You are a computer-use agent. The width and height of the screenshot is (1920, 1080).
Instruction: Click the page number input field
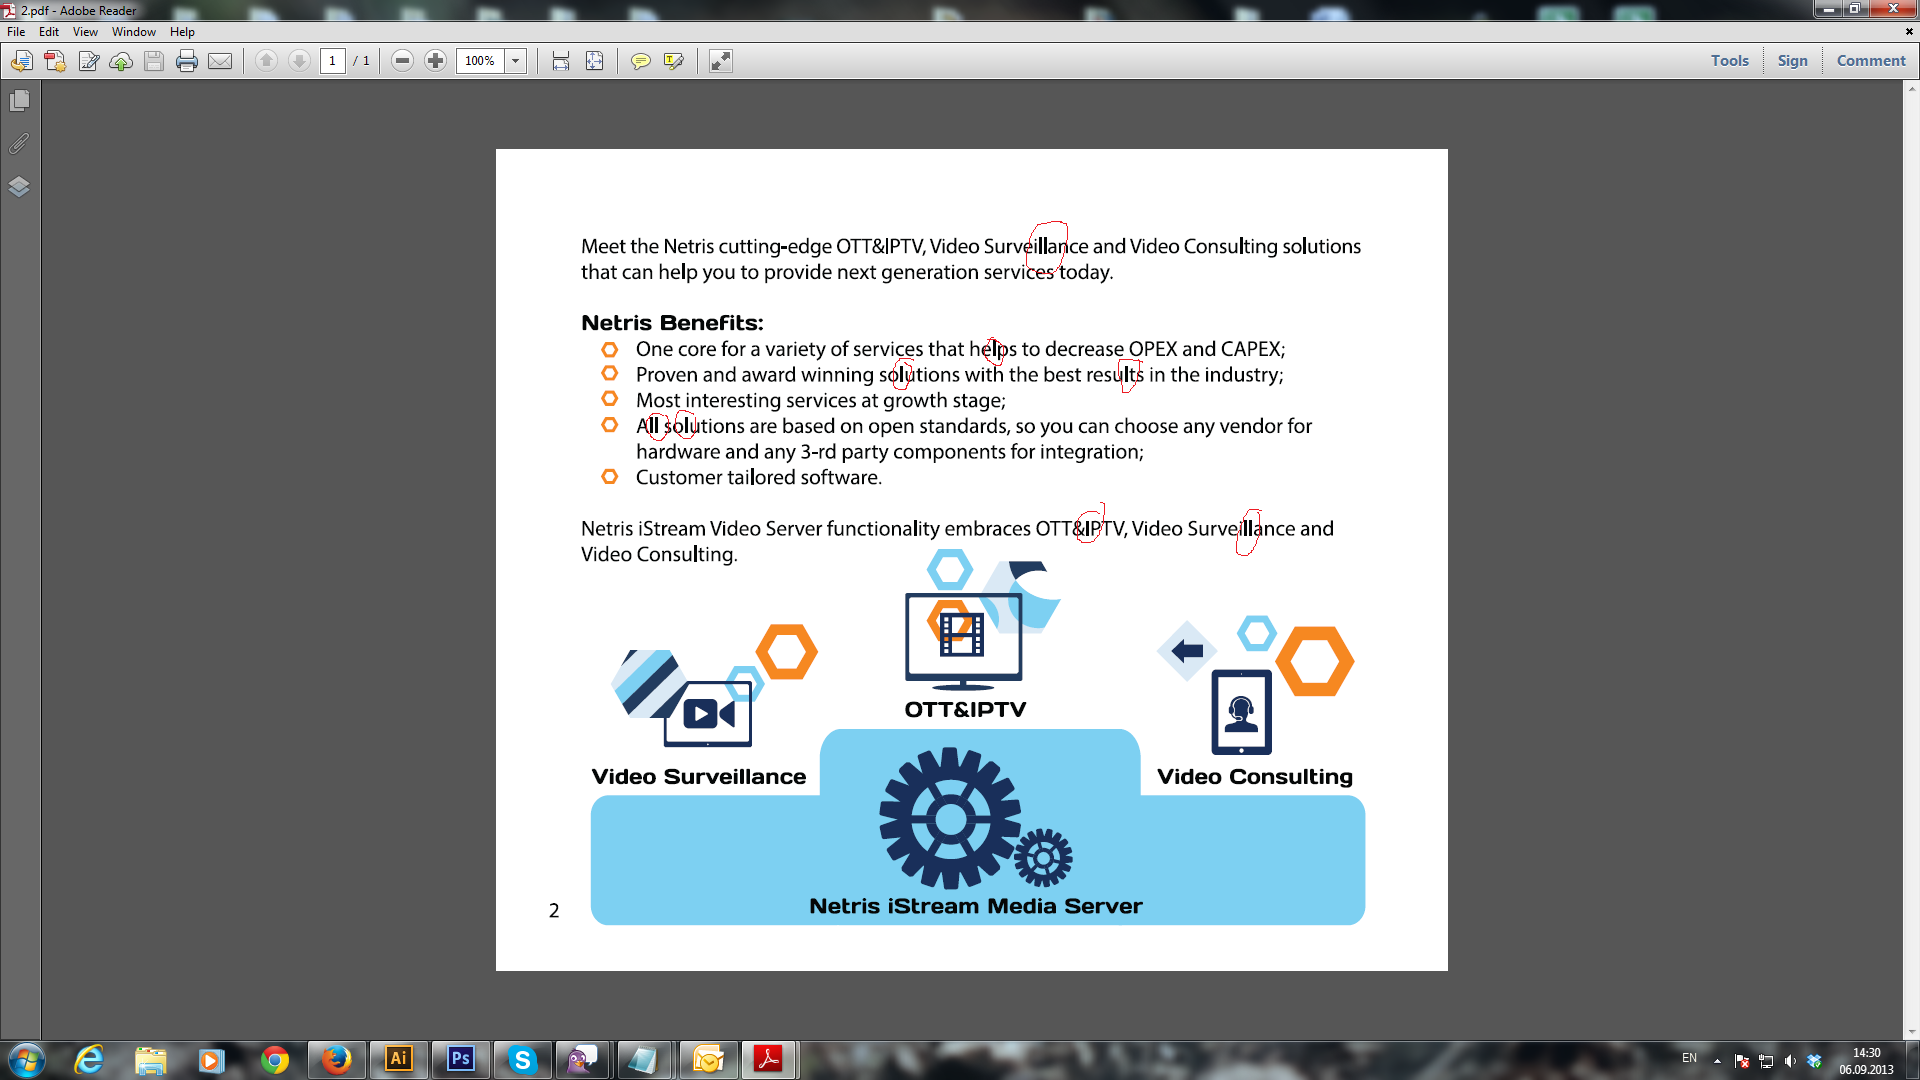coord(333,61)
